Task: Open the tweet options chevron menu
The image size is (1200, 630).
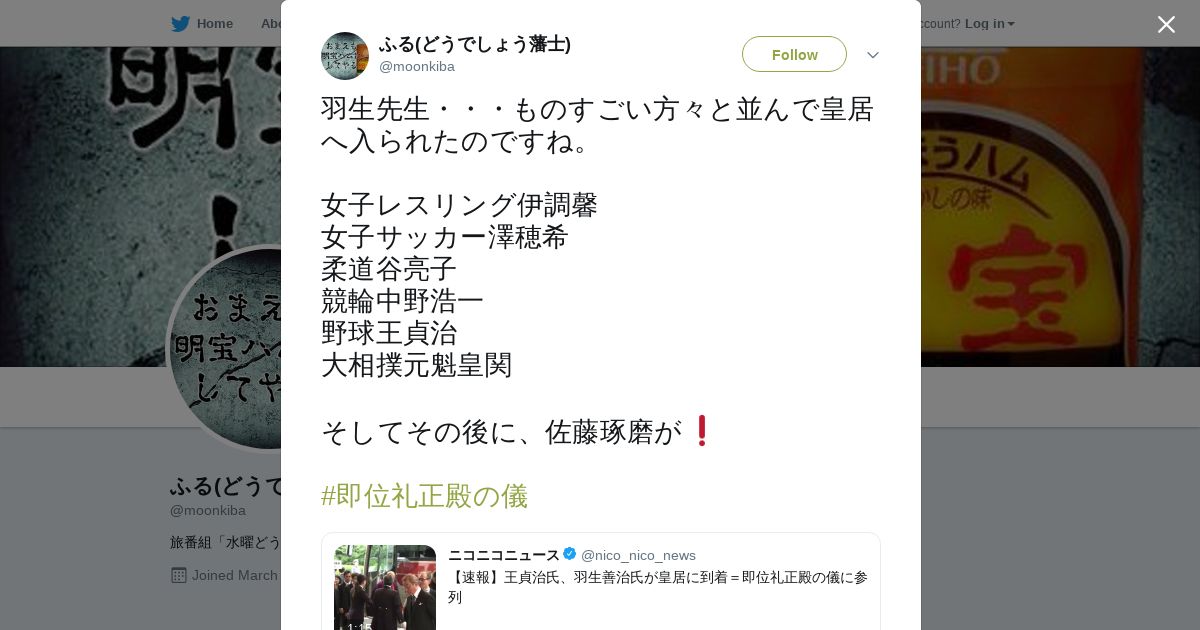Action: (x=873, y=55)
